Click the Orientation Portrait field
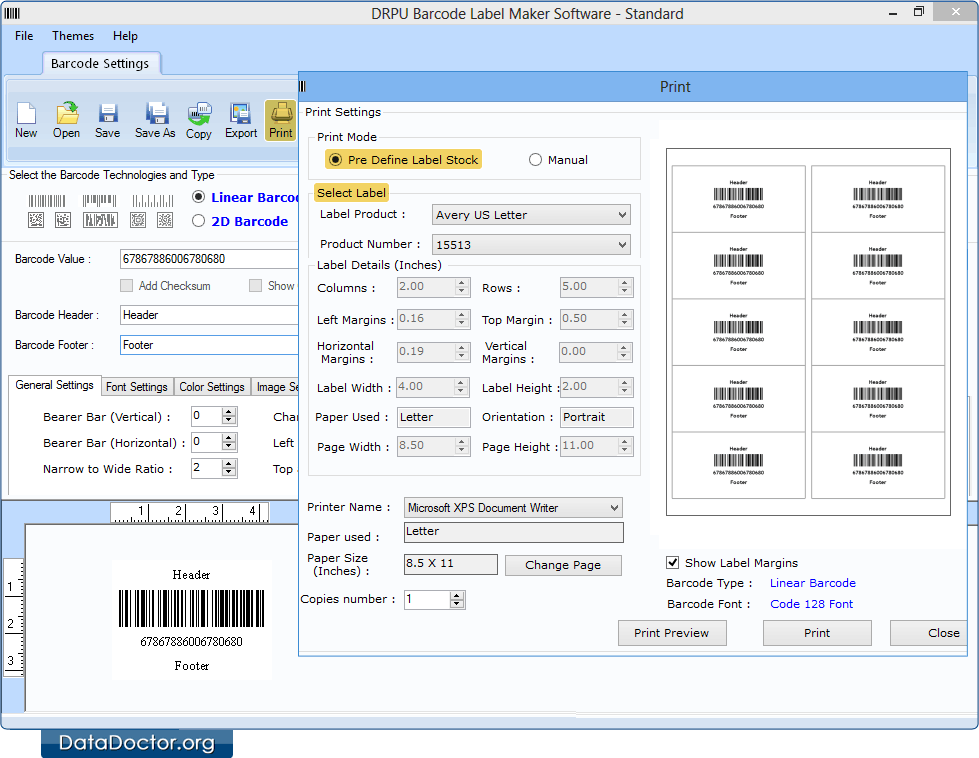The width and height of the screenshot is (979, 758). pos(597,417)
